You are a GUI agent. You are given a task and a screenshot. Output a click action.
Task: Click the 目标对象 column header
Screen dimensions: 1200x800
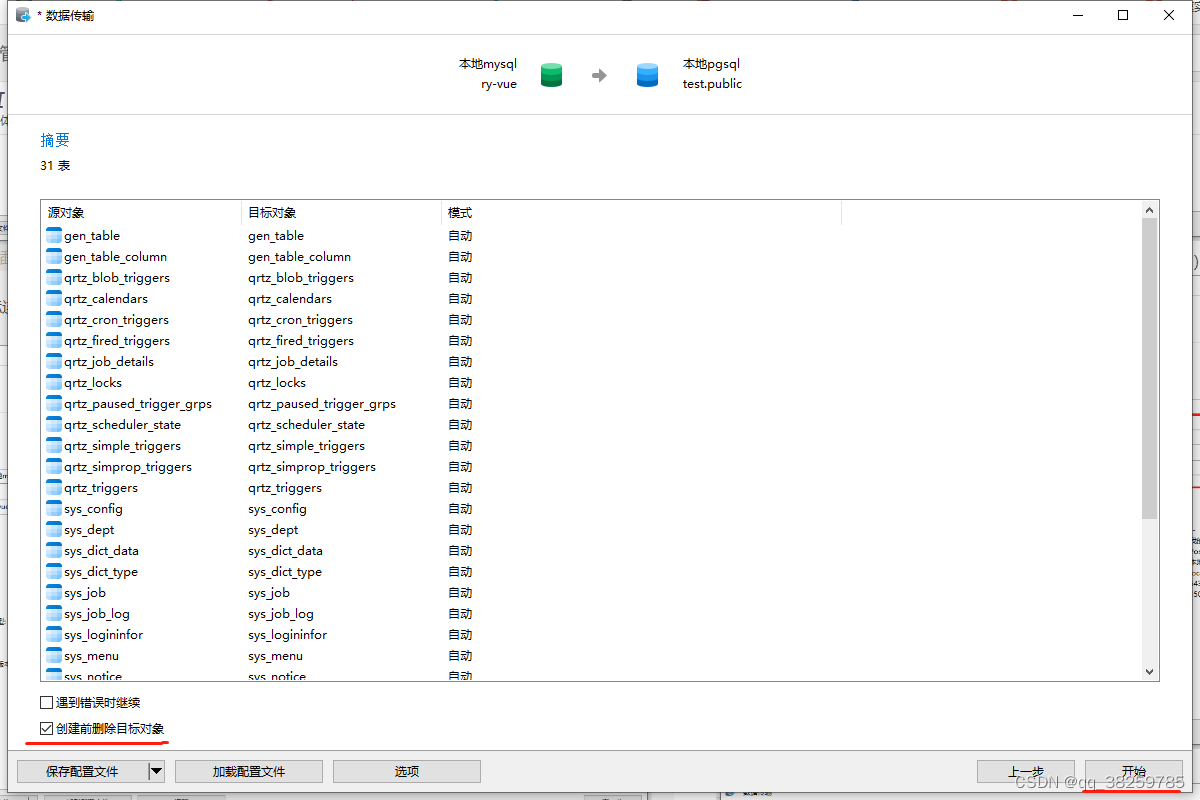click(342, 213)
